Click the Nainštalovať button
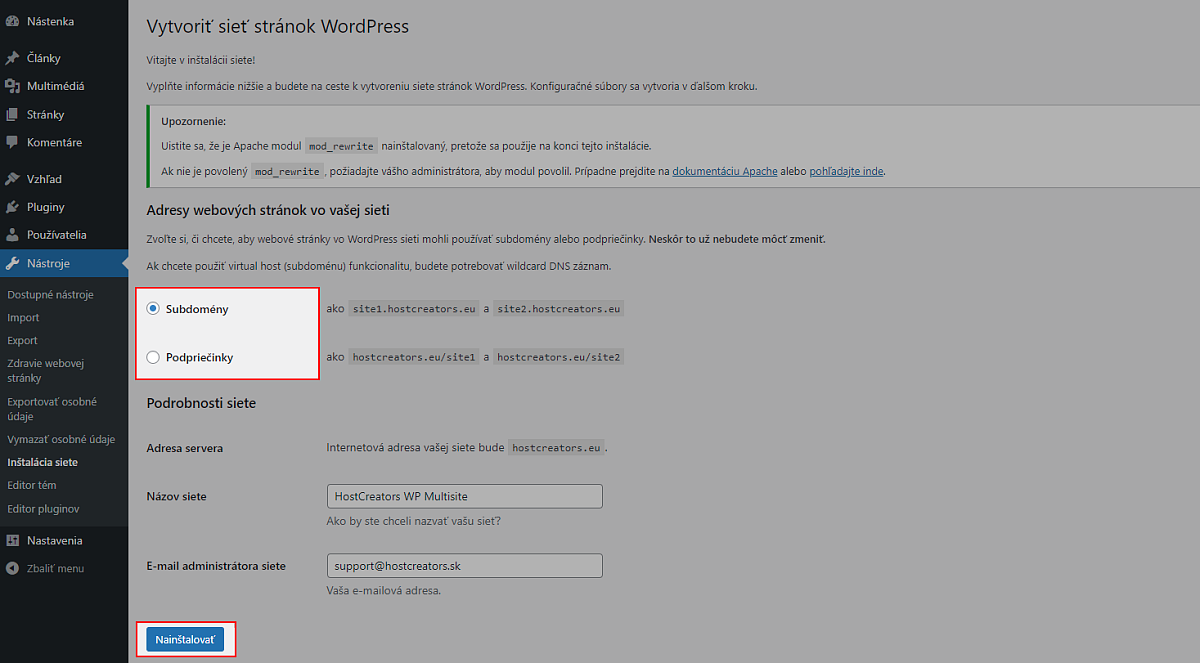Screen dimensions: 1200x663 click(185, 639)
